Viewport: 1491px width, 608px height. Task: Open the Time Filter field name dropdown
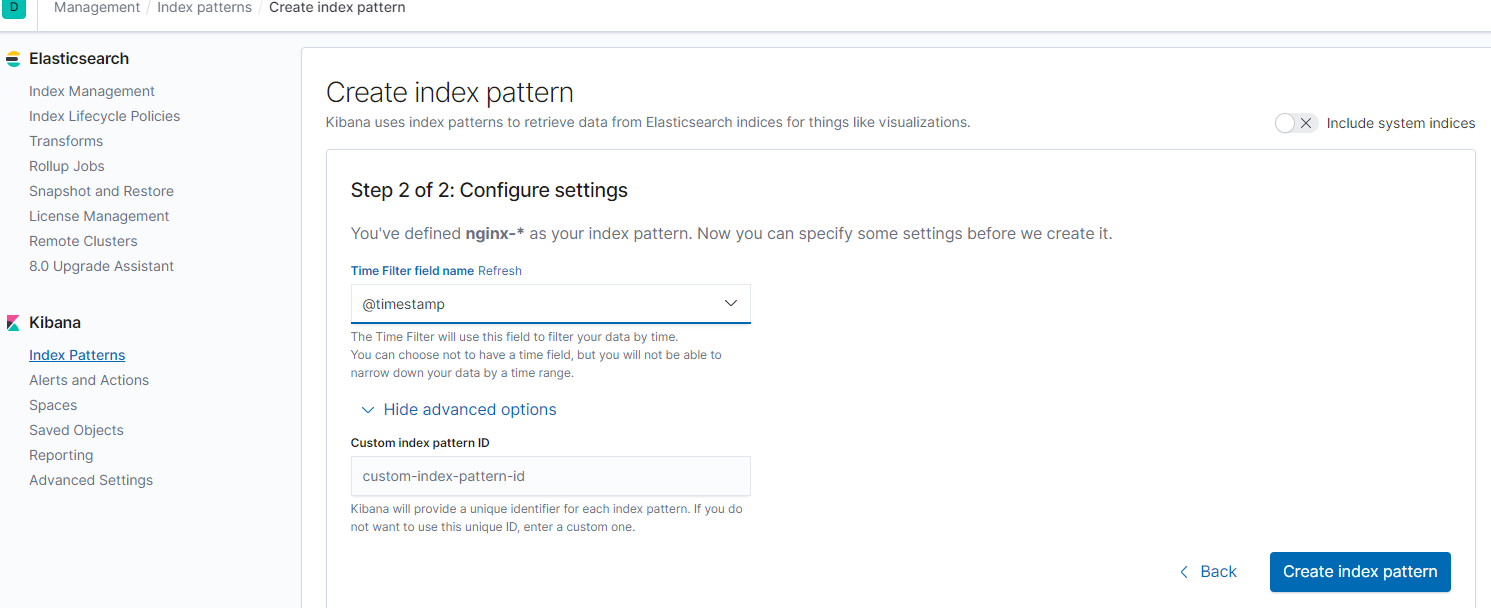pos(550,304)
